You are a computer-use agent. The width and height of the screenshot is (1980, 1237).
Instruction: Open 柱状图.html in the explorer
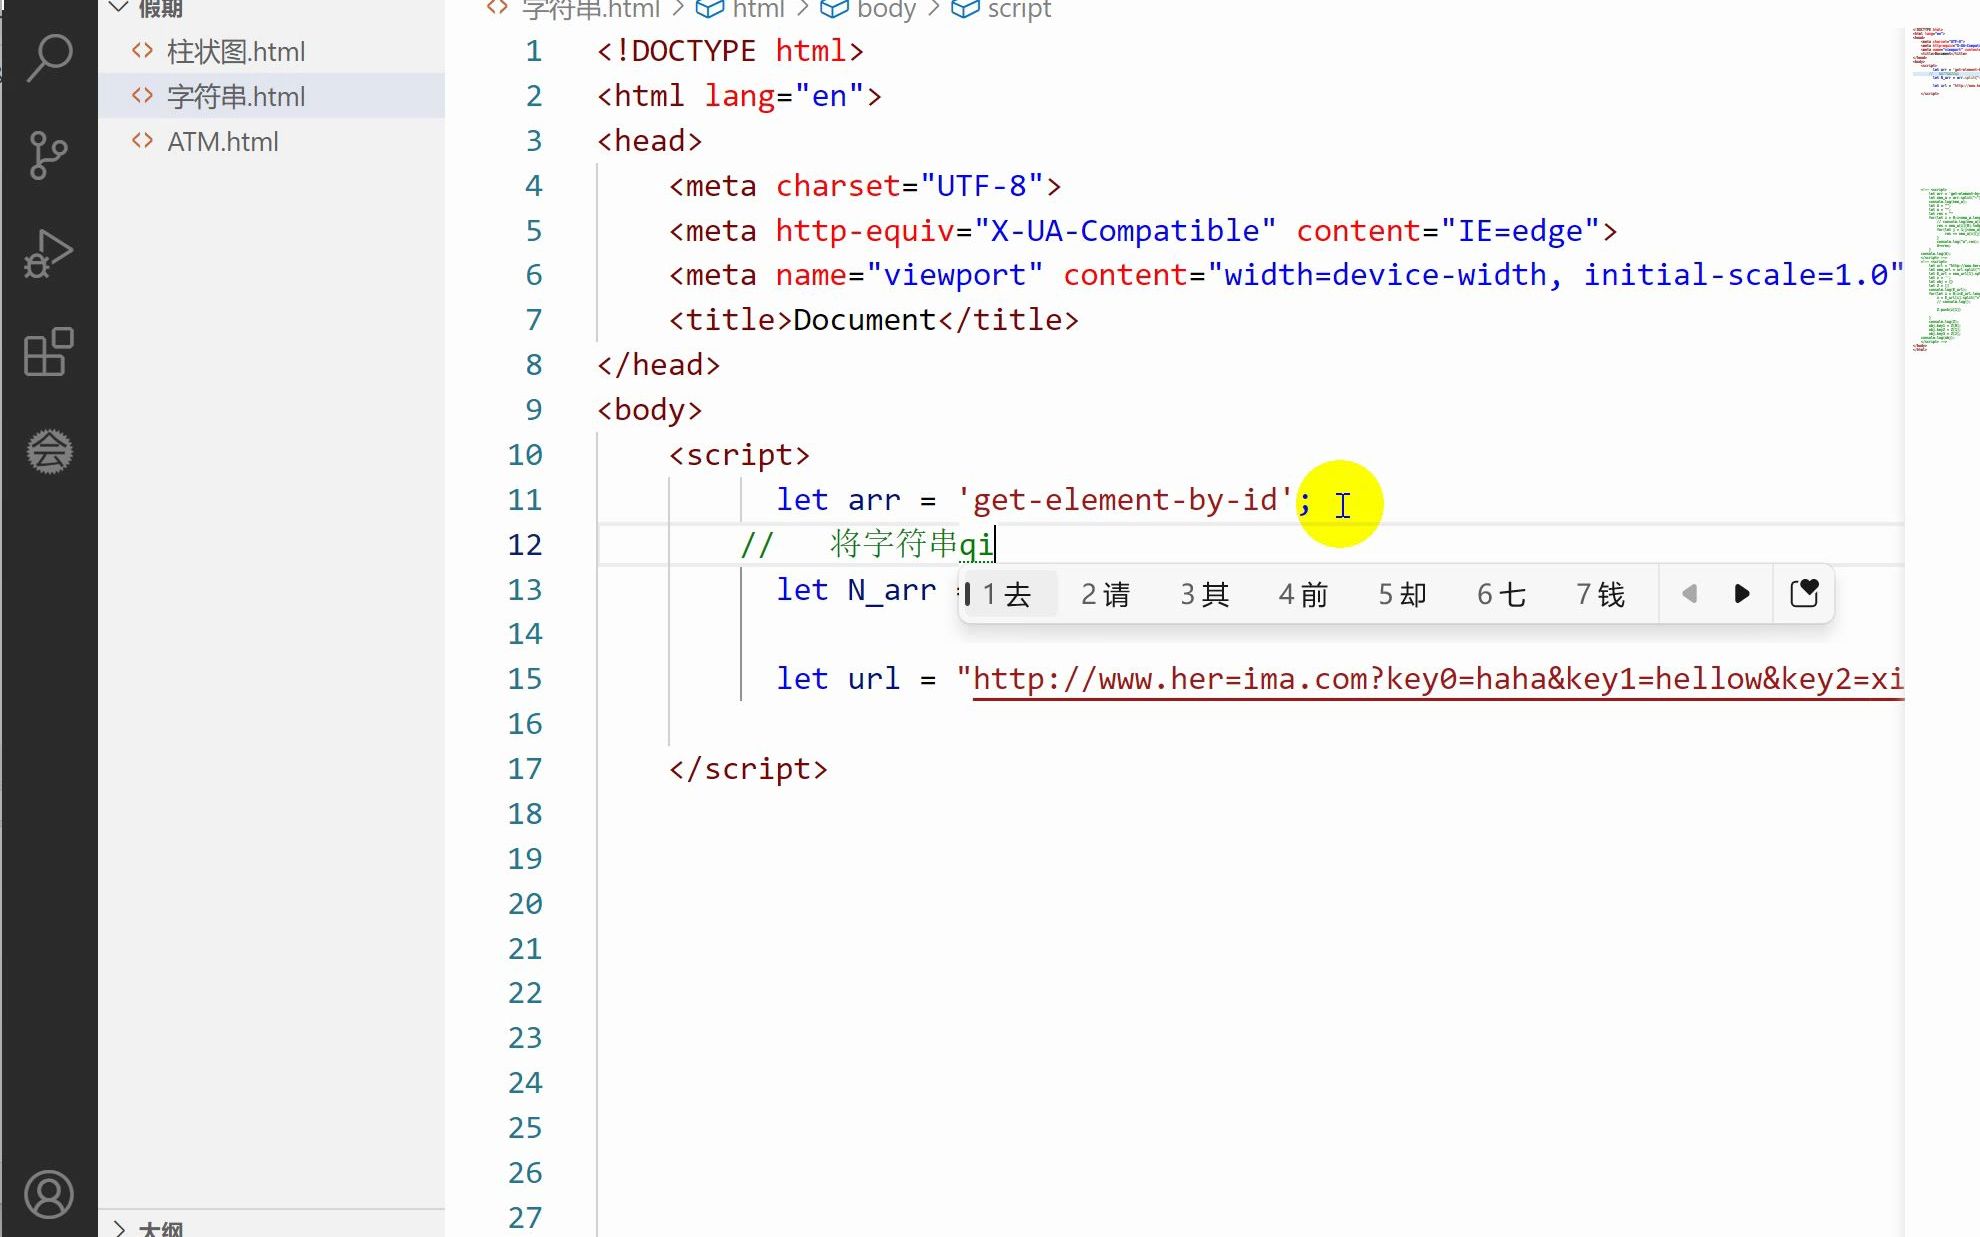(x=271, y=51)
